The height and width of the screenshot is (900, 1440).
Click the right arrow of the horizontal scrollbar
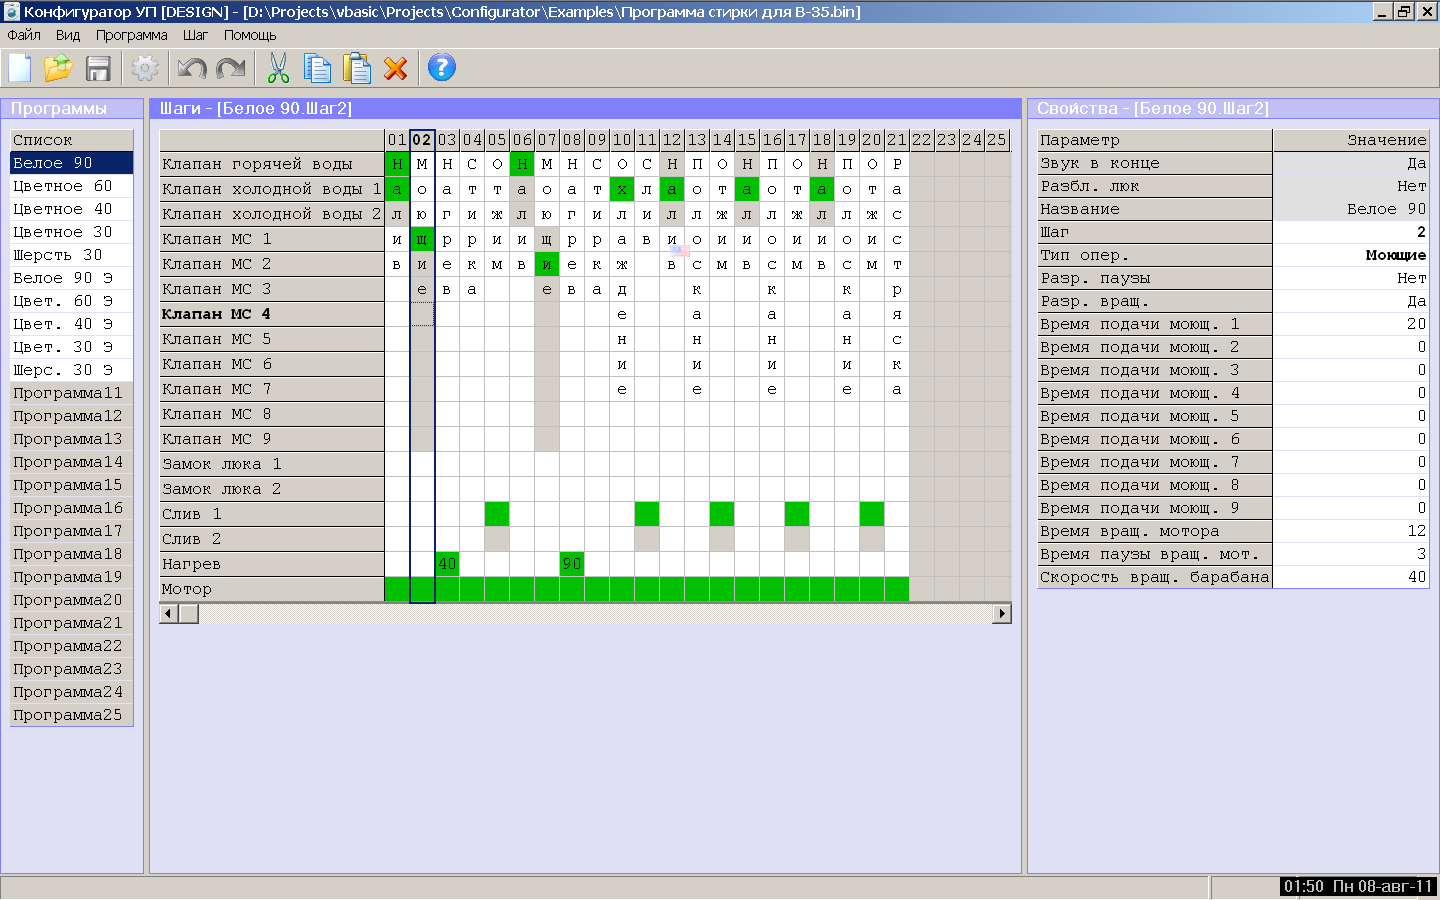1001,614
